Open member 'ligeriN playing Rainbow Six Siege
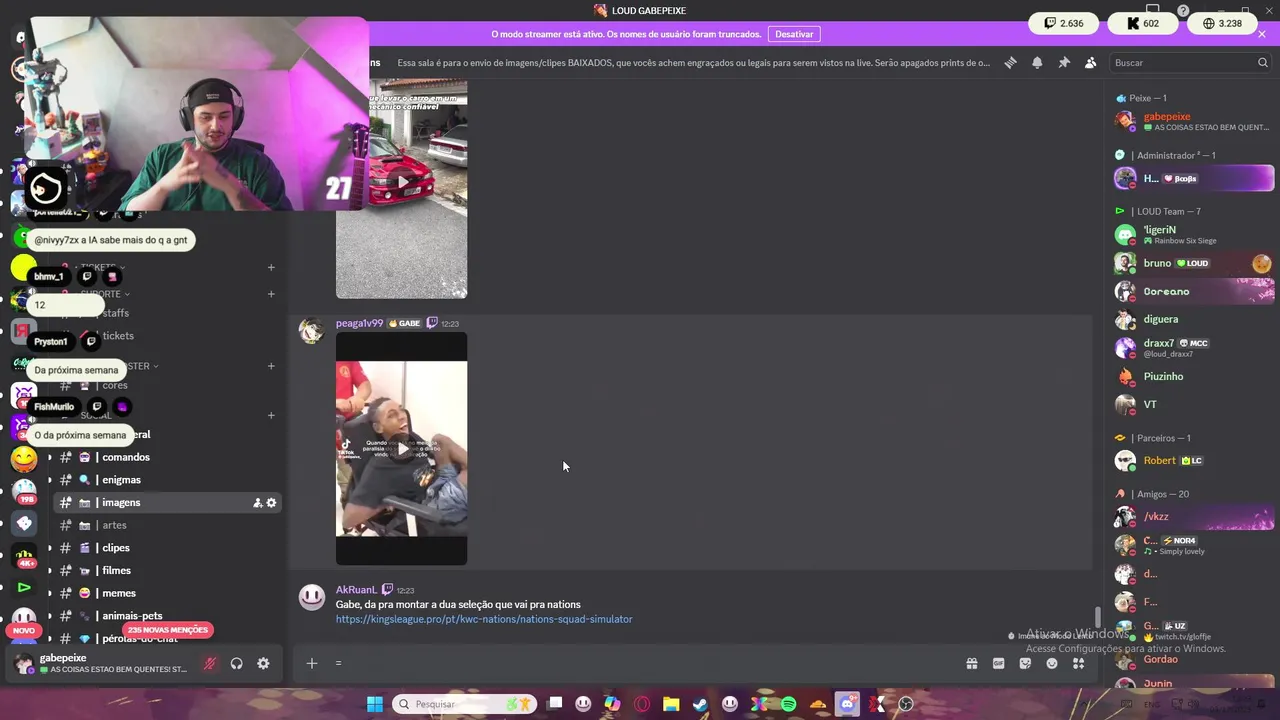Screen dimensions: 1280x720 [1194, 235]
